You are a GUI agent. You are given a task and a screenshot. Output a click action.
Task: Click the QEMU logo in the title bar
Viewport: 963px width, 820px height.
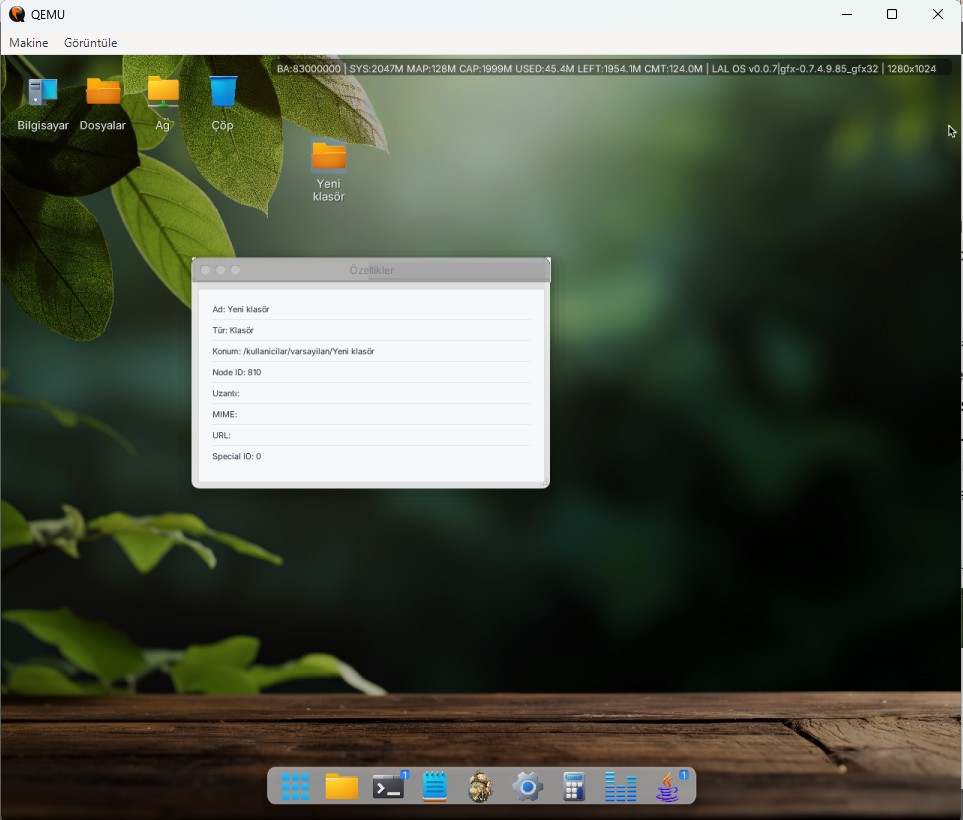coord(17,14)
